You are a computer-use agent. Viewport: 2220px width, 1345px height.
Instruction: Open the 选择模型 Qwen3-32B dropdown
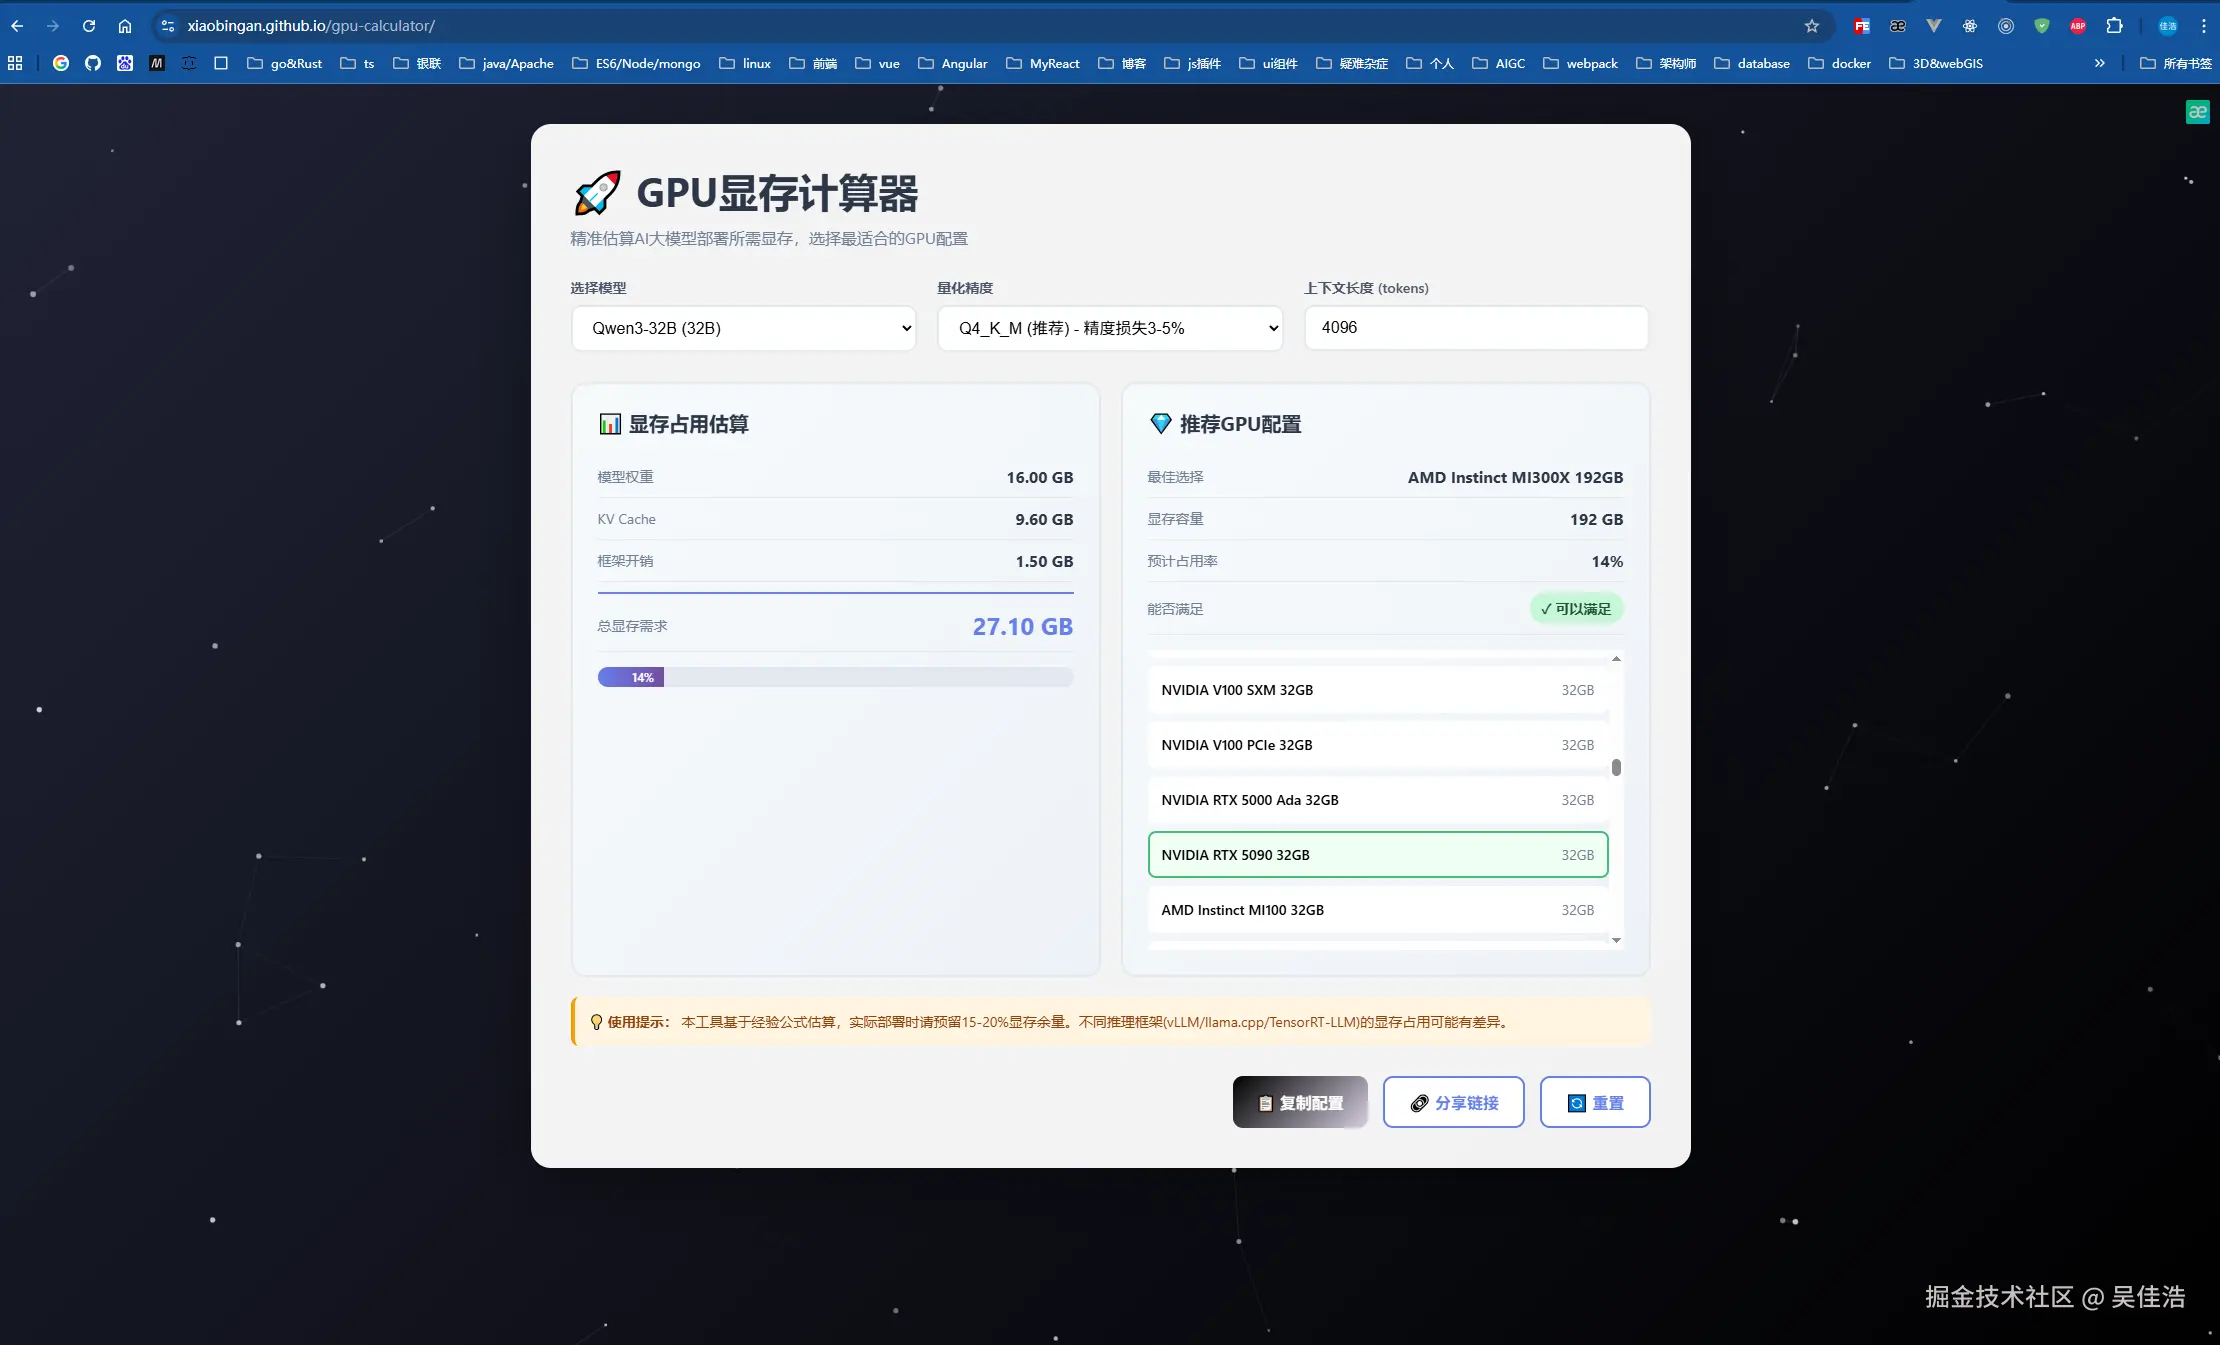[x=743, y=328]
